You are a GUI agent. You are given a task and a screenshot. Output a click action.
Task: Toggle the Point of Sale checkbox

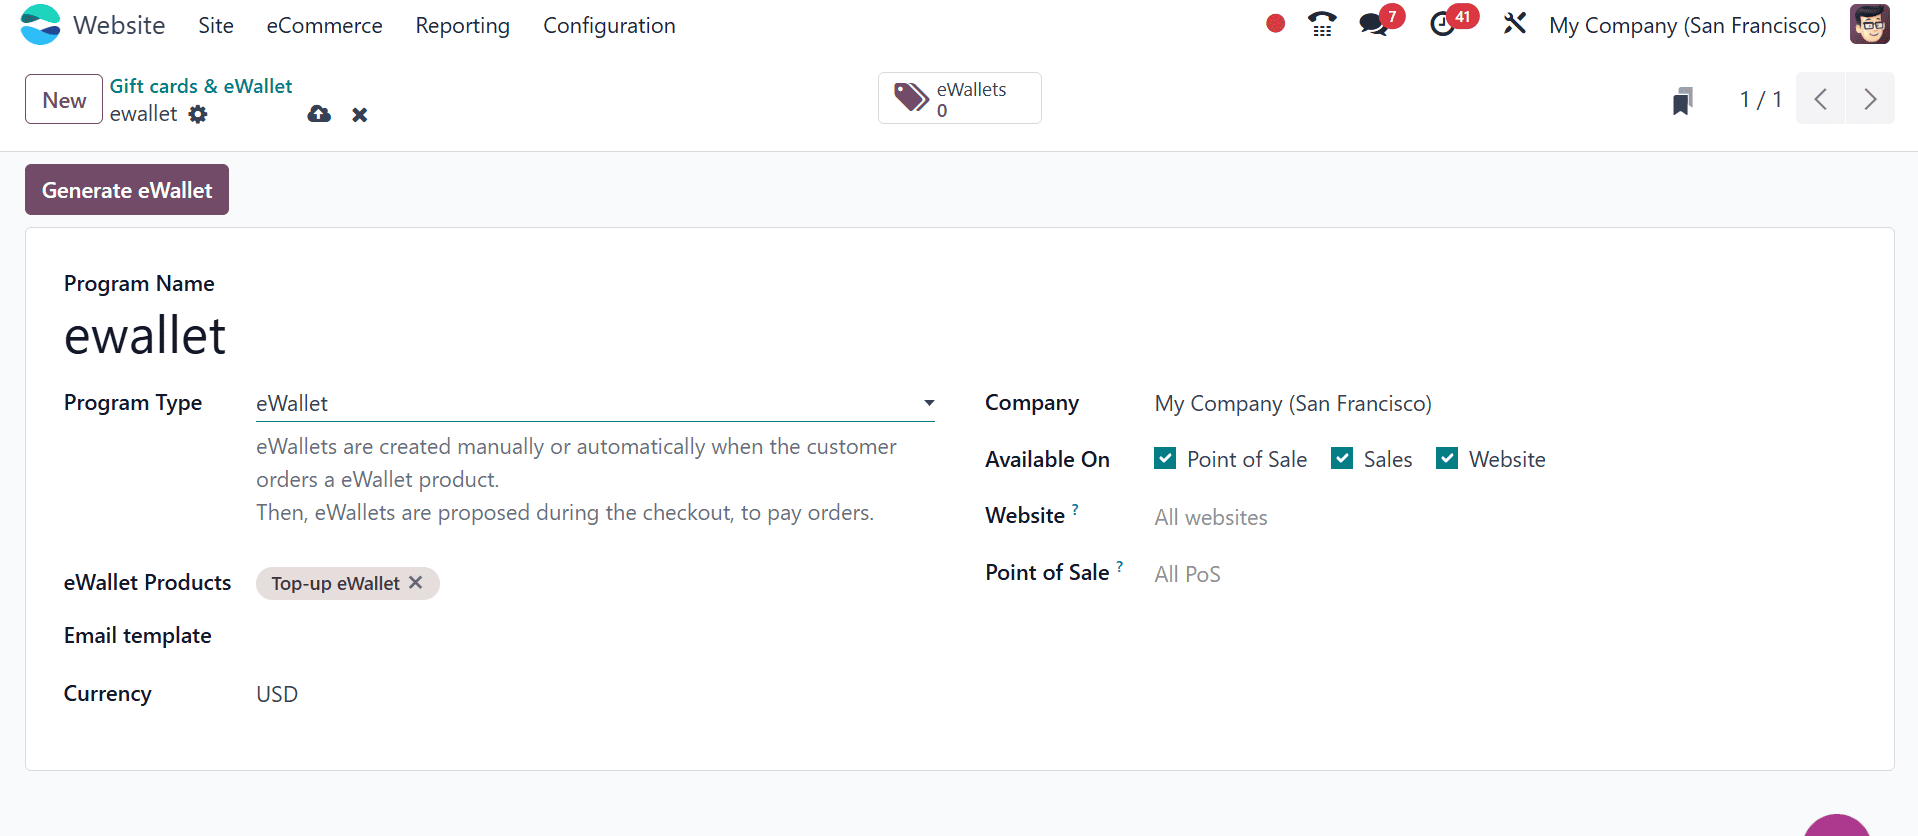click(1165, 458)
